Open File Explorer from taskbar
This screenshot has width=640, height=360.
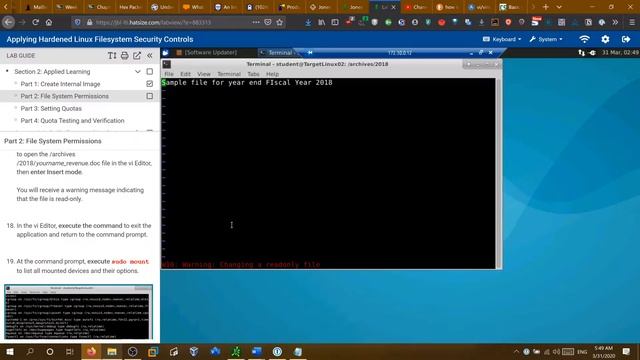(x=112, y=351)
